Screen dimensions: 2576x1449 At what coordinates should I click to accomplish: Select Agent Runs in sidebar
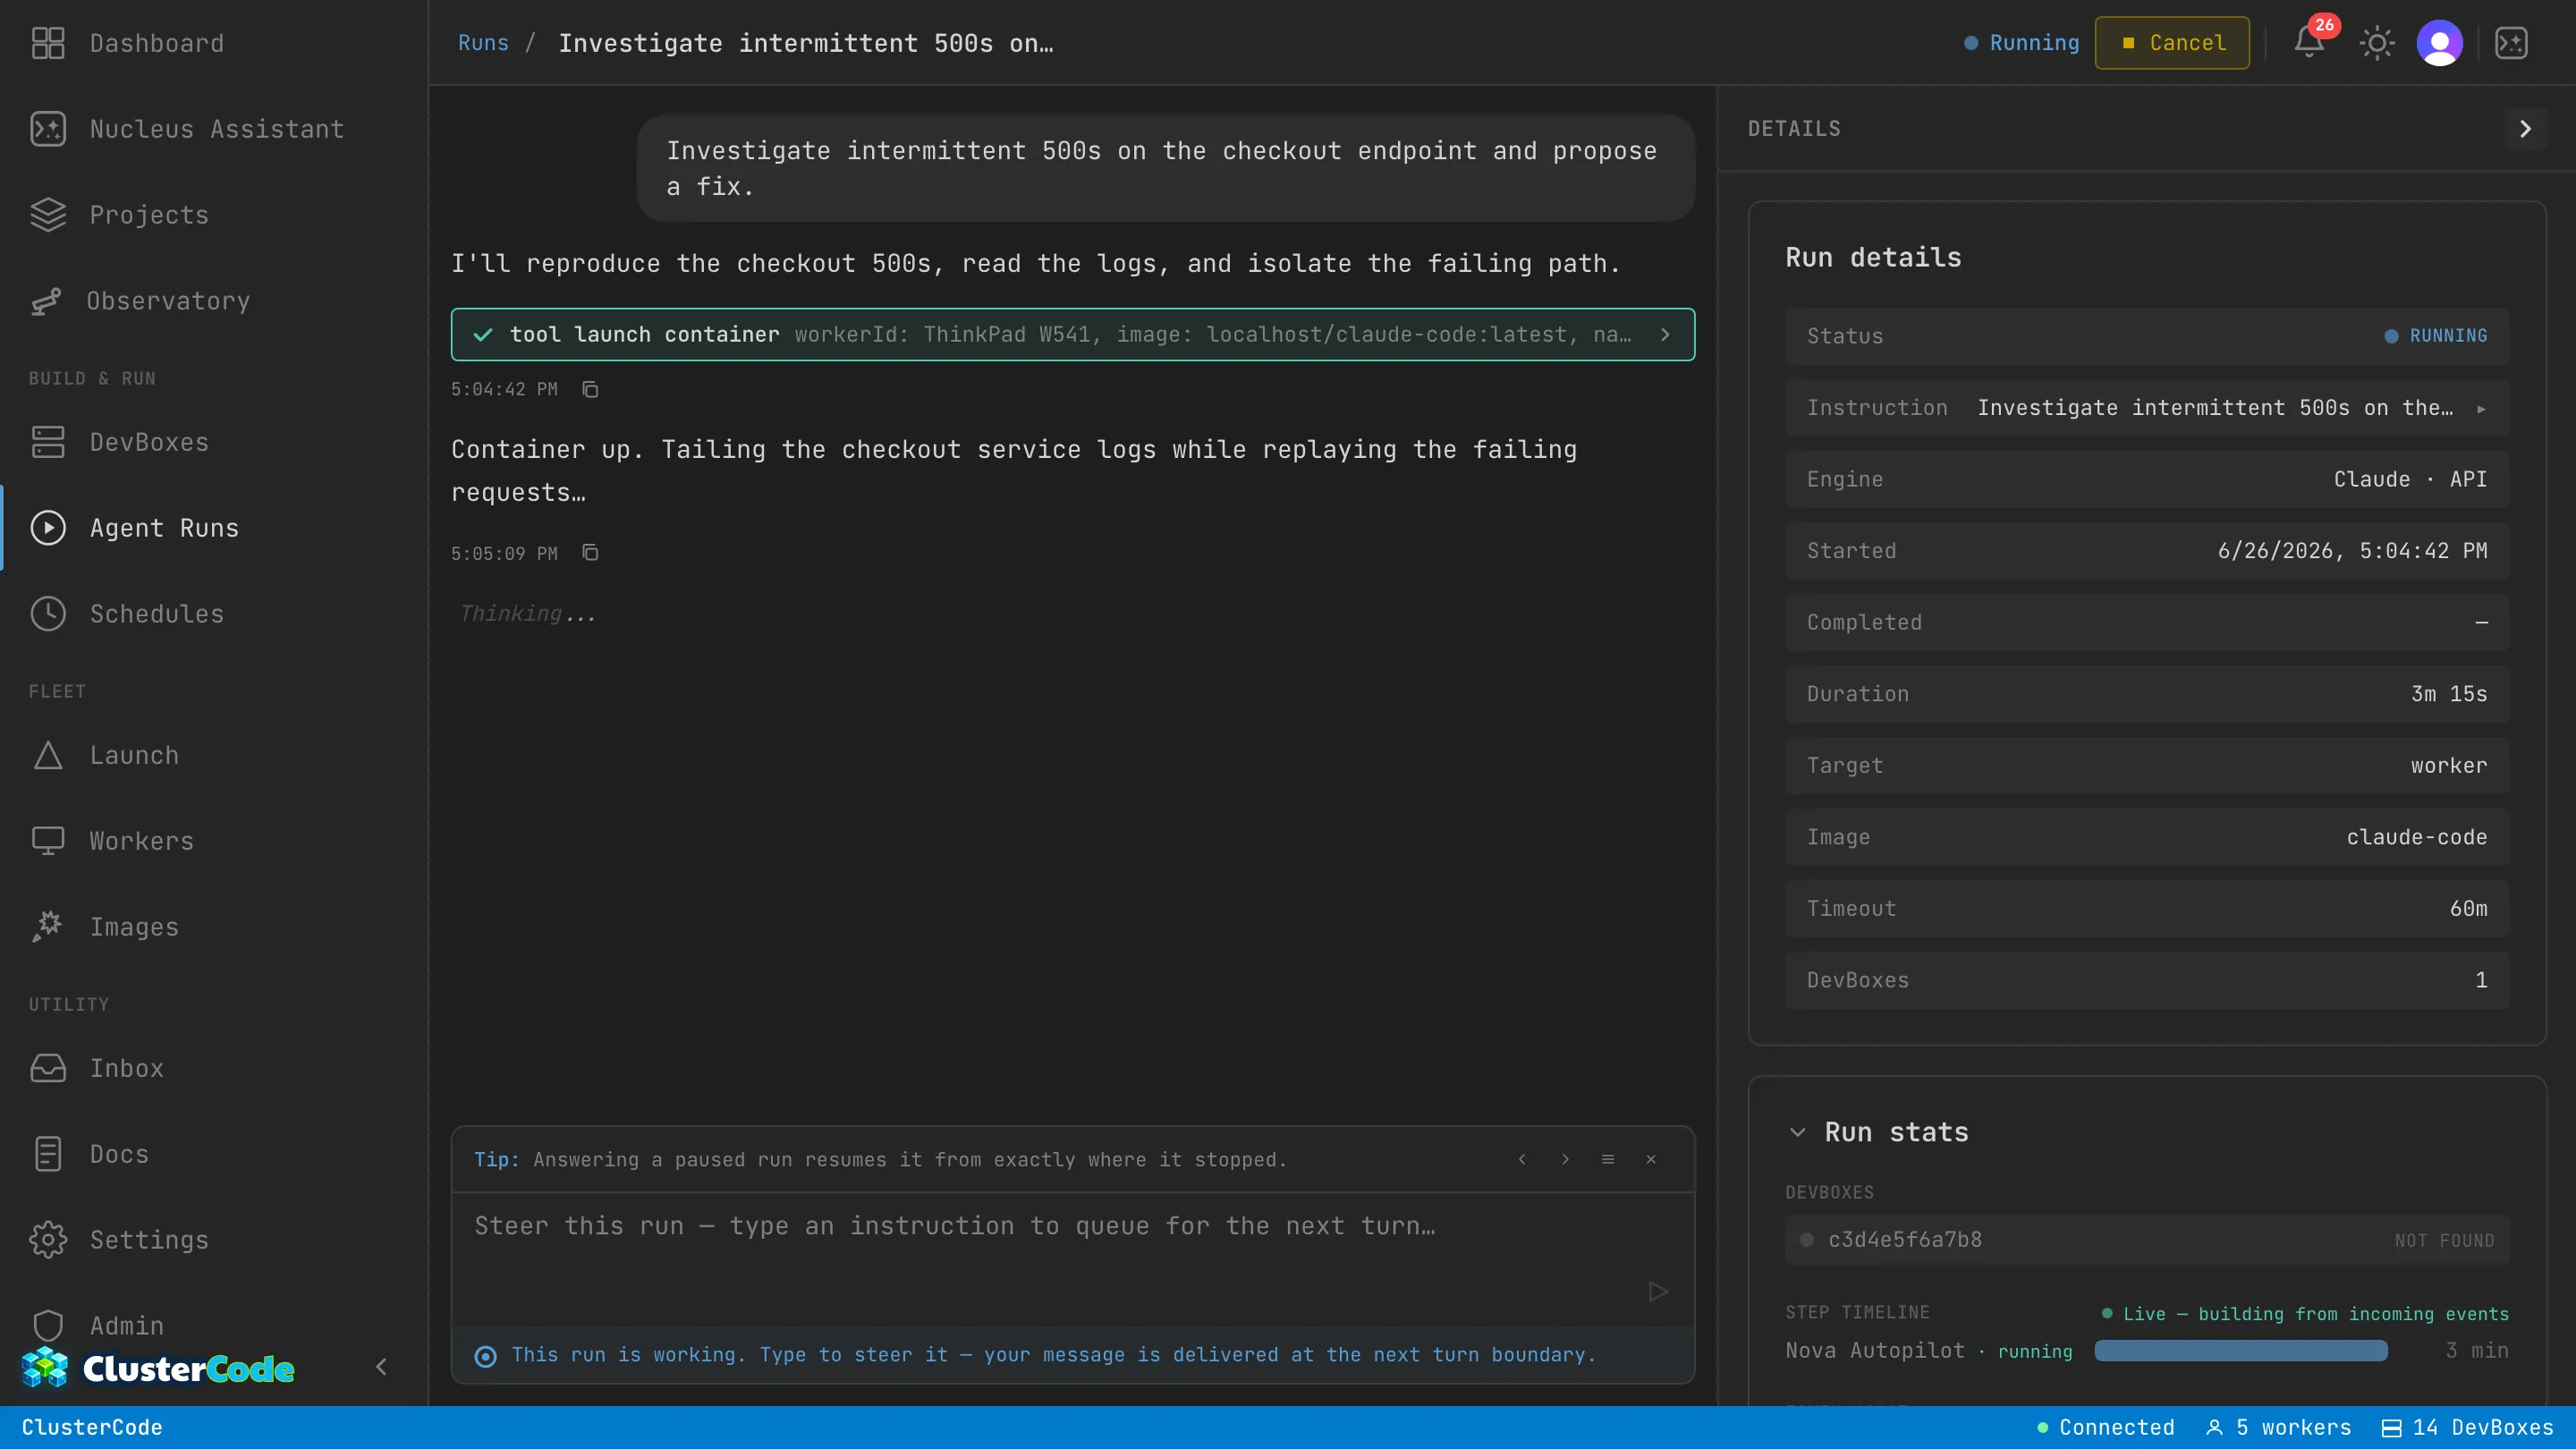(214, 528)
